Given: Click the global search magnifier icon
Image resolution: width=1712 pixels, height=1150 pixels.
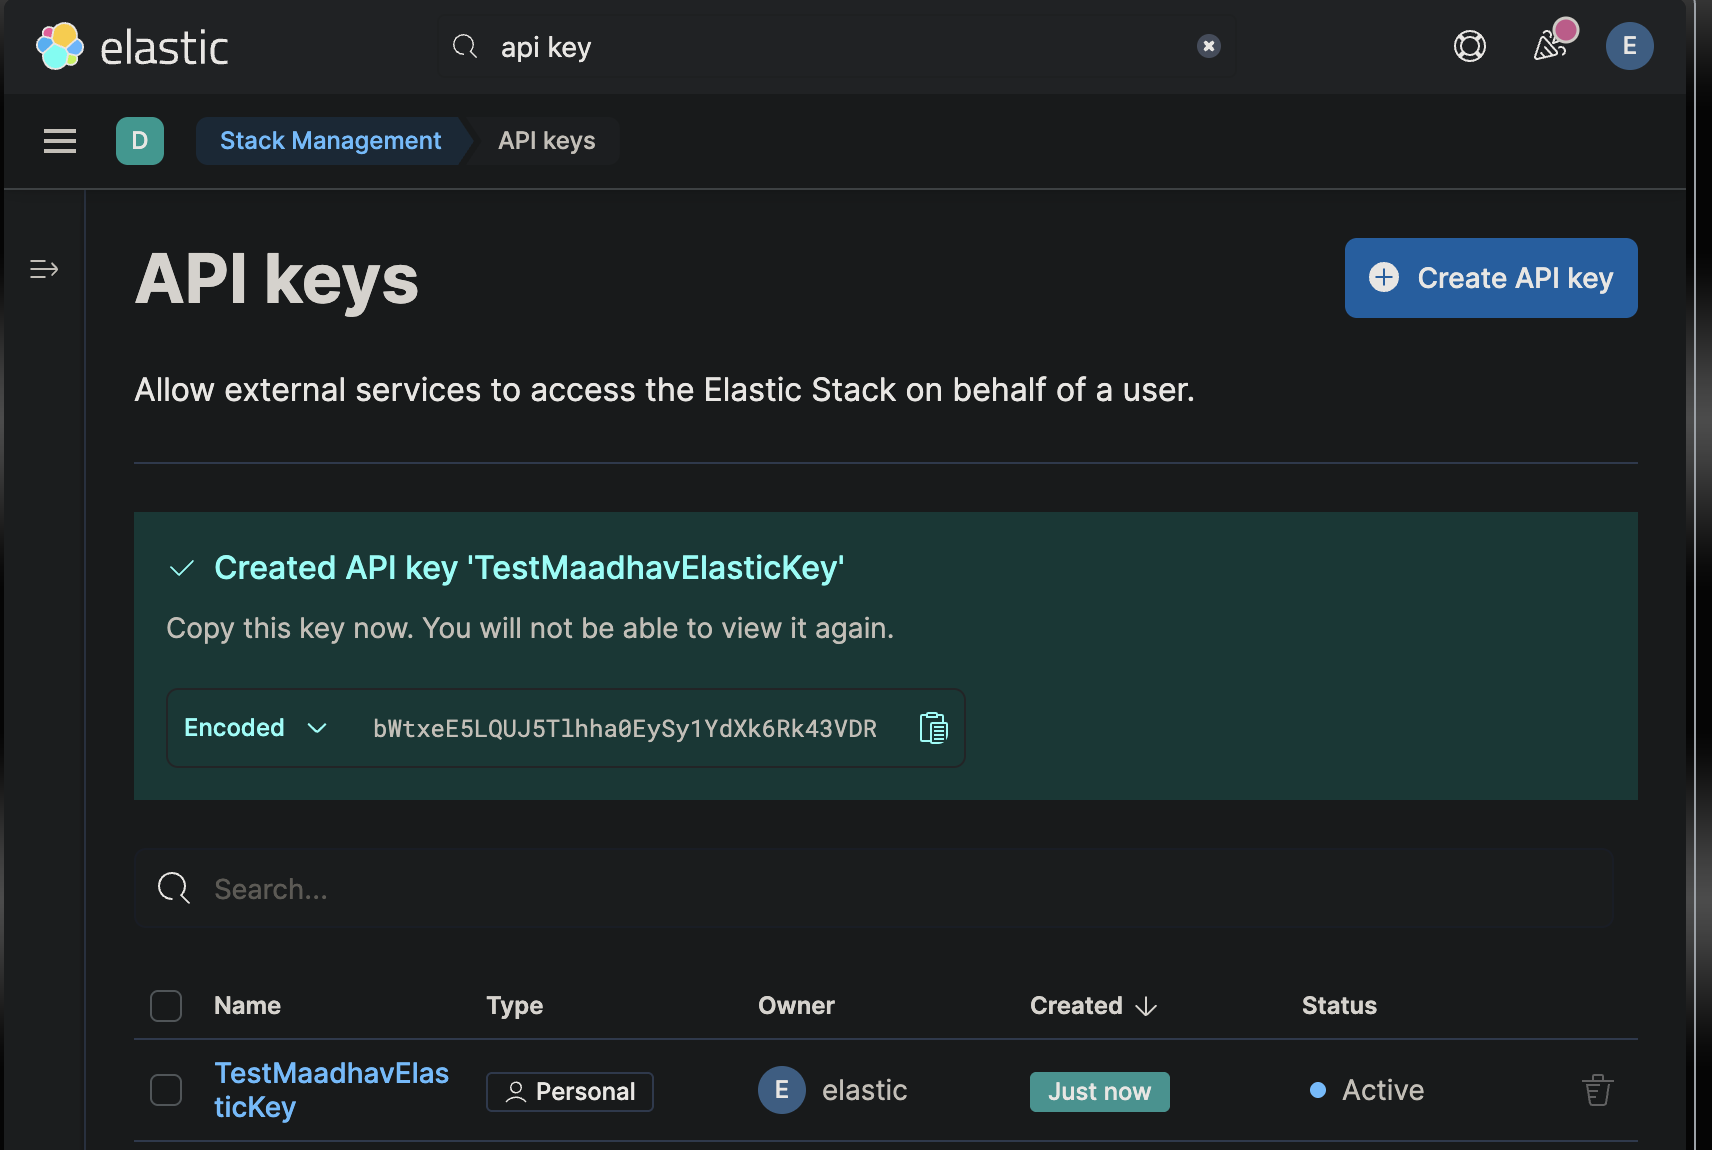Looking at the screenshot, I should 465,46.
